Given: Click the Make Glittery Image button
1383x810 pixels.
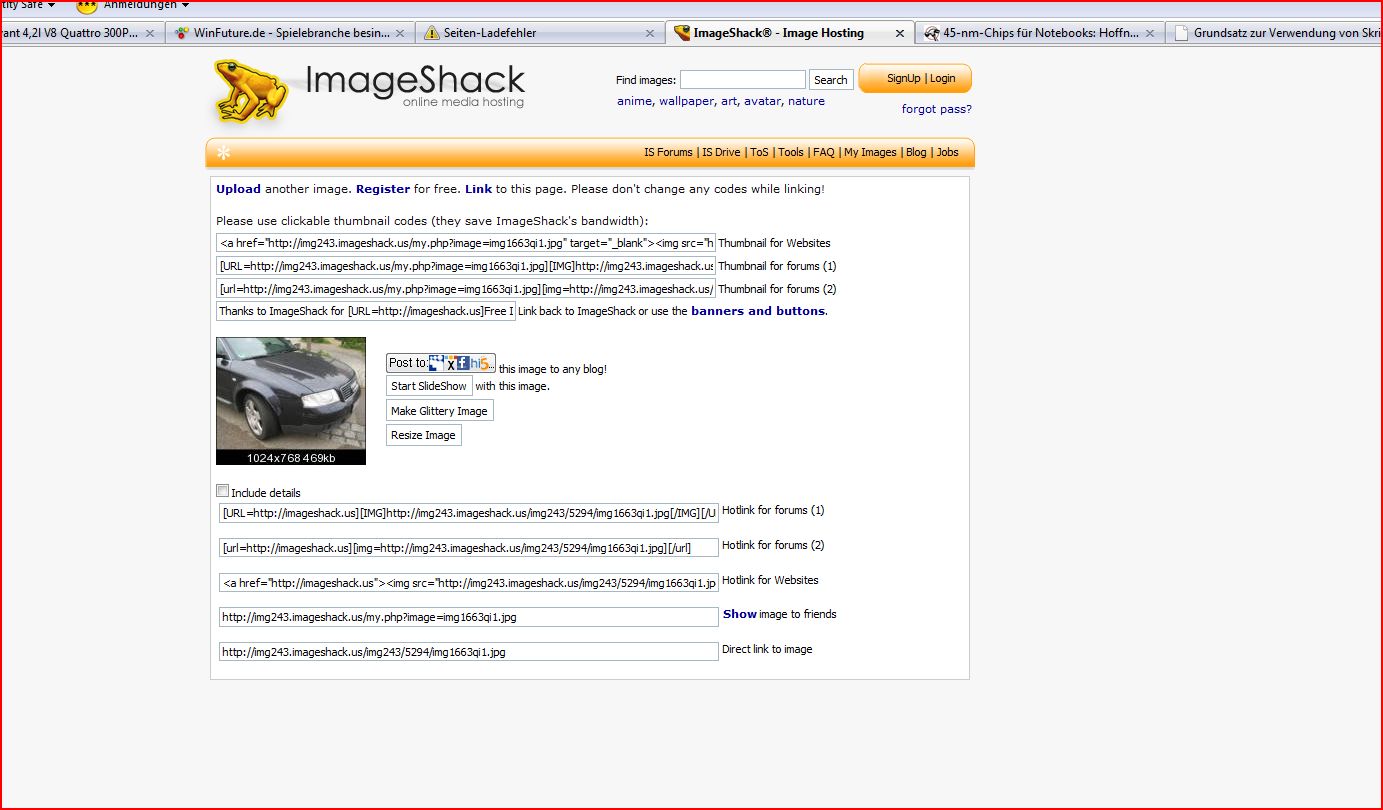Looking at the screenshot, I should click(440, 411).
